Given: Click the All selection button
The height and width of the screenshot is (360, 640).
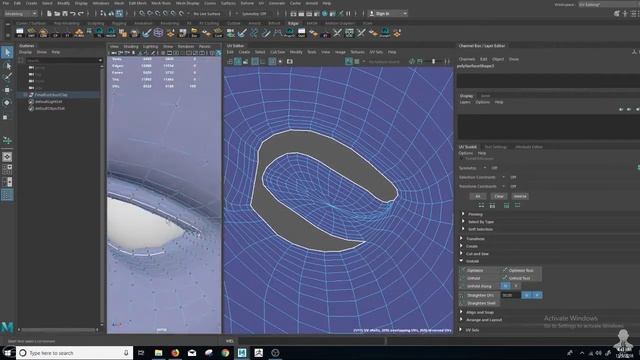Looking at the screenshot, I should (x=478, y=196).
